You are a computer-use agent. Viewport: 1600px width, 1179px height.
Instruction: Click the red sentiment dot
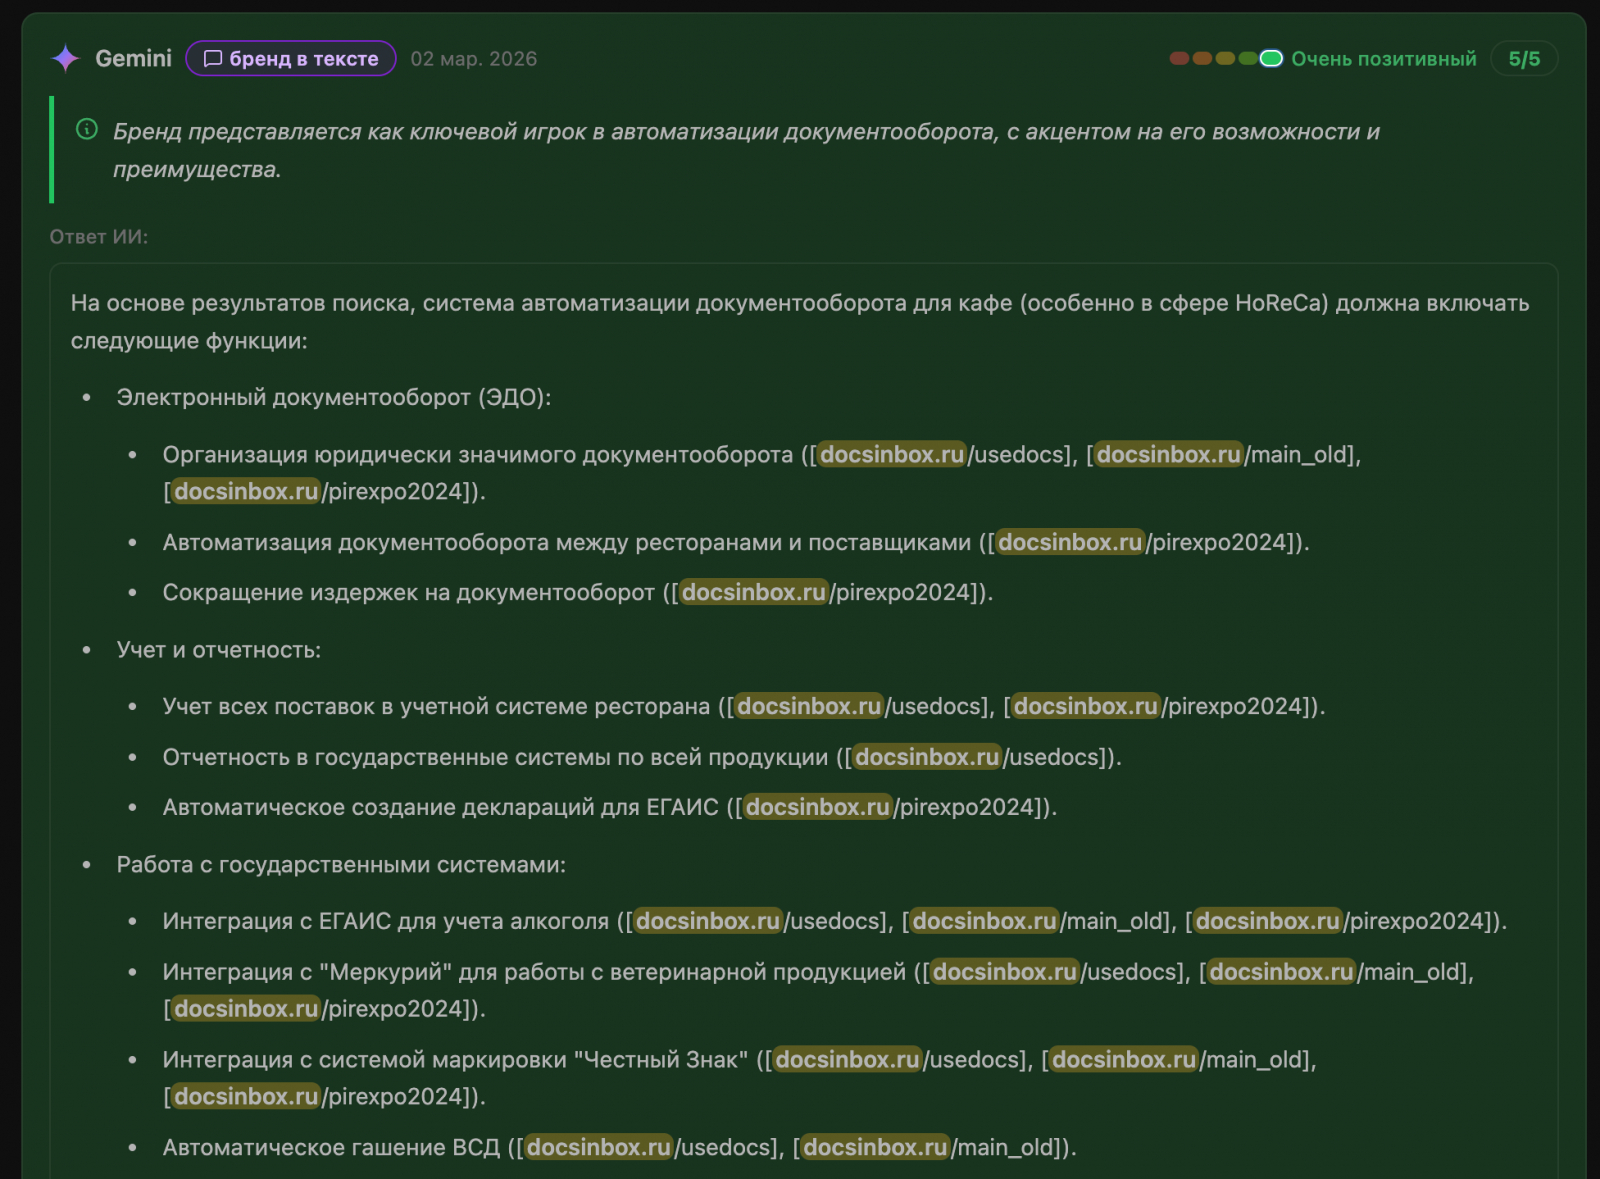pyautogui.click(x=1179, y=59)
